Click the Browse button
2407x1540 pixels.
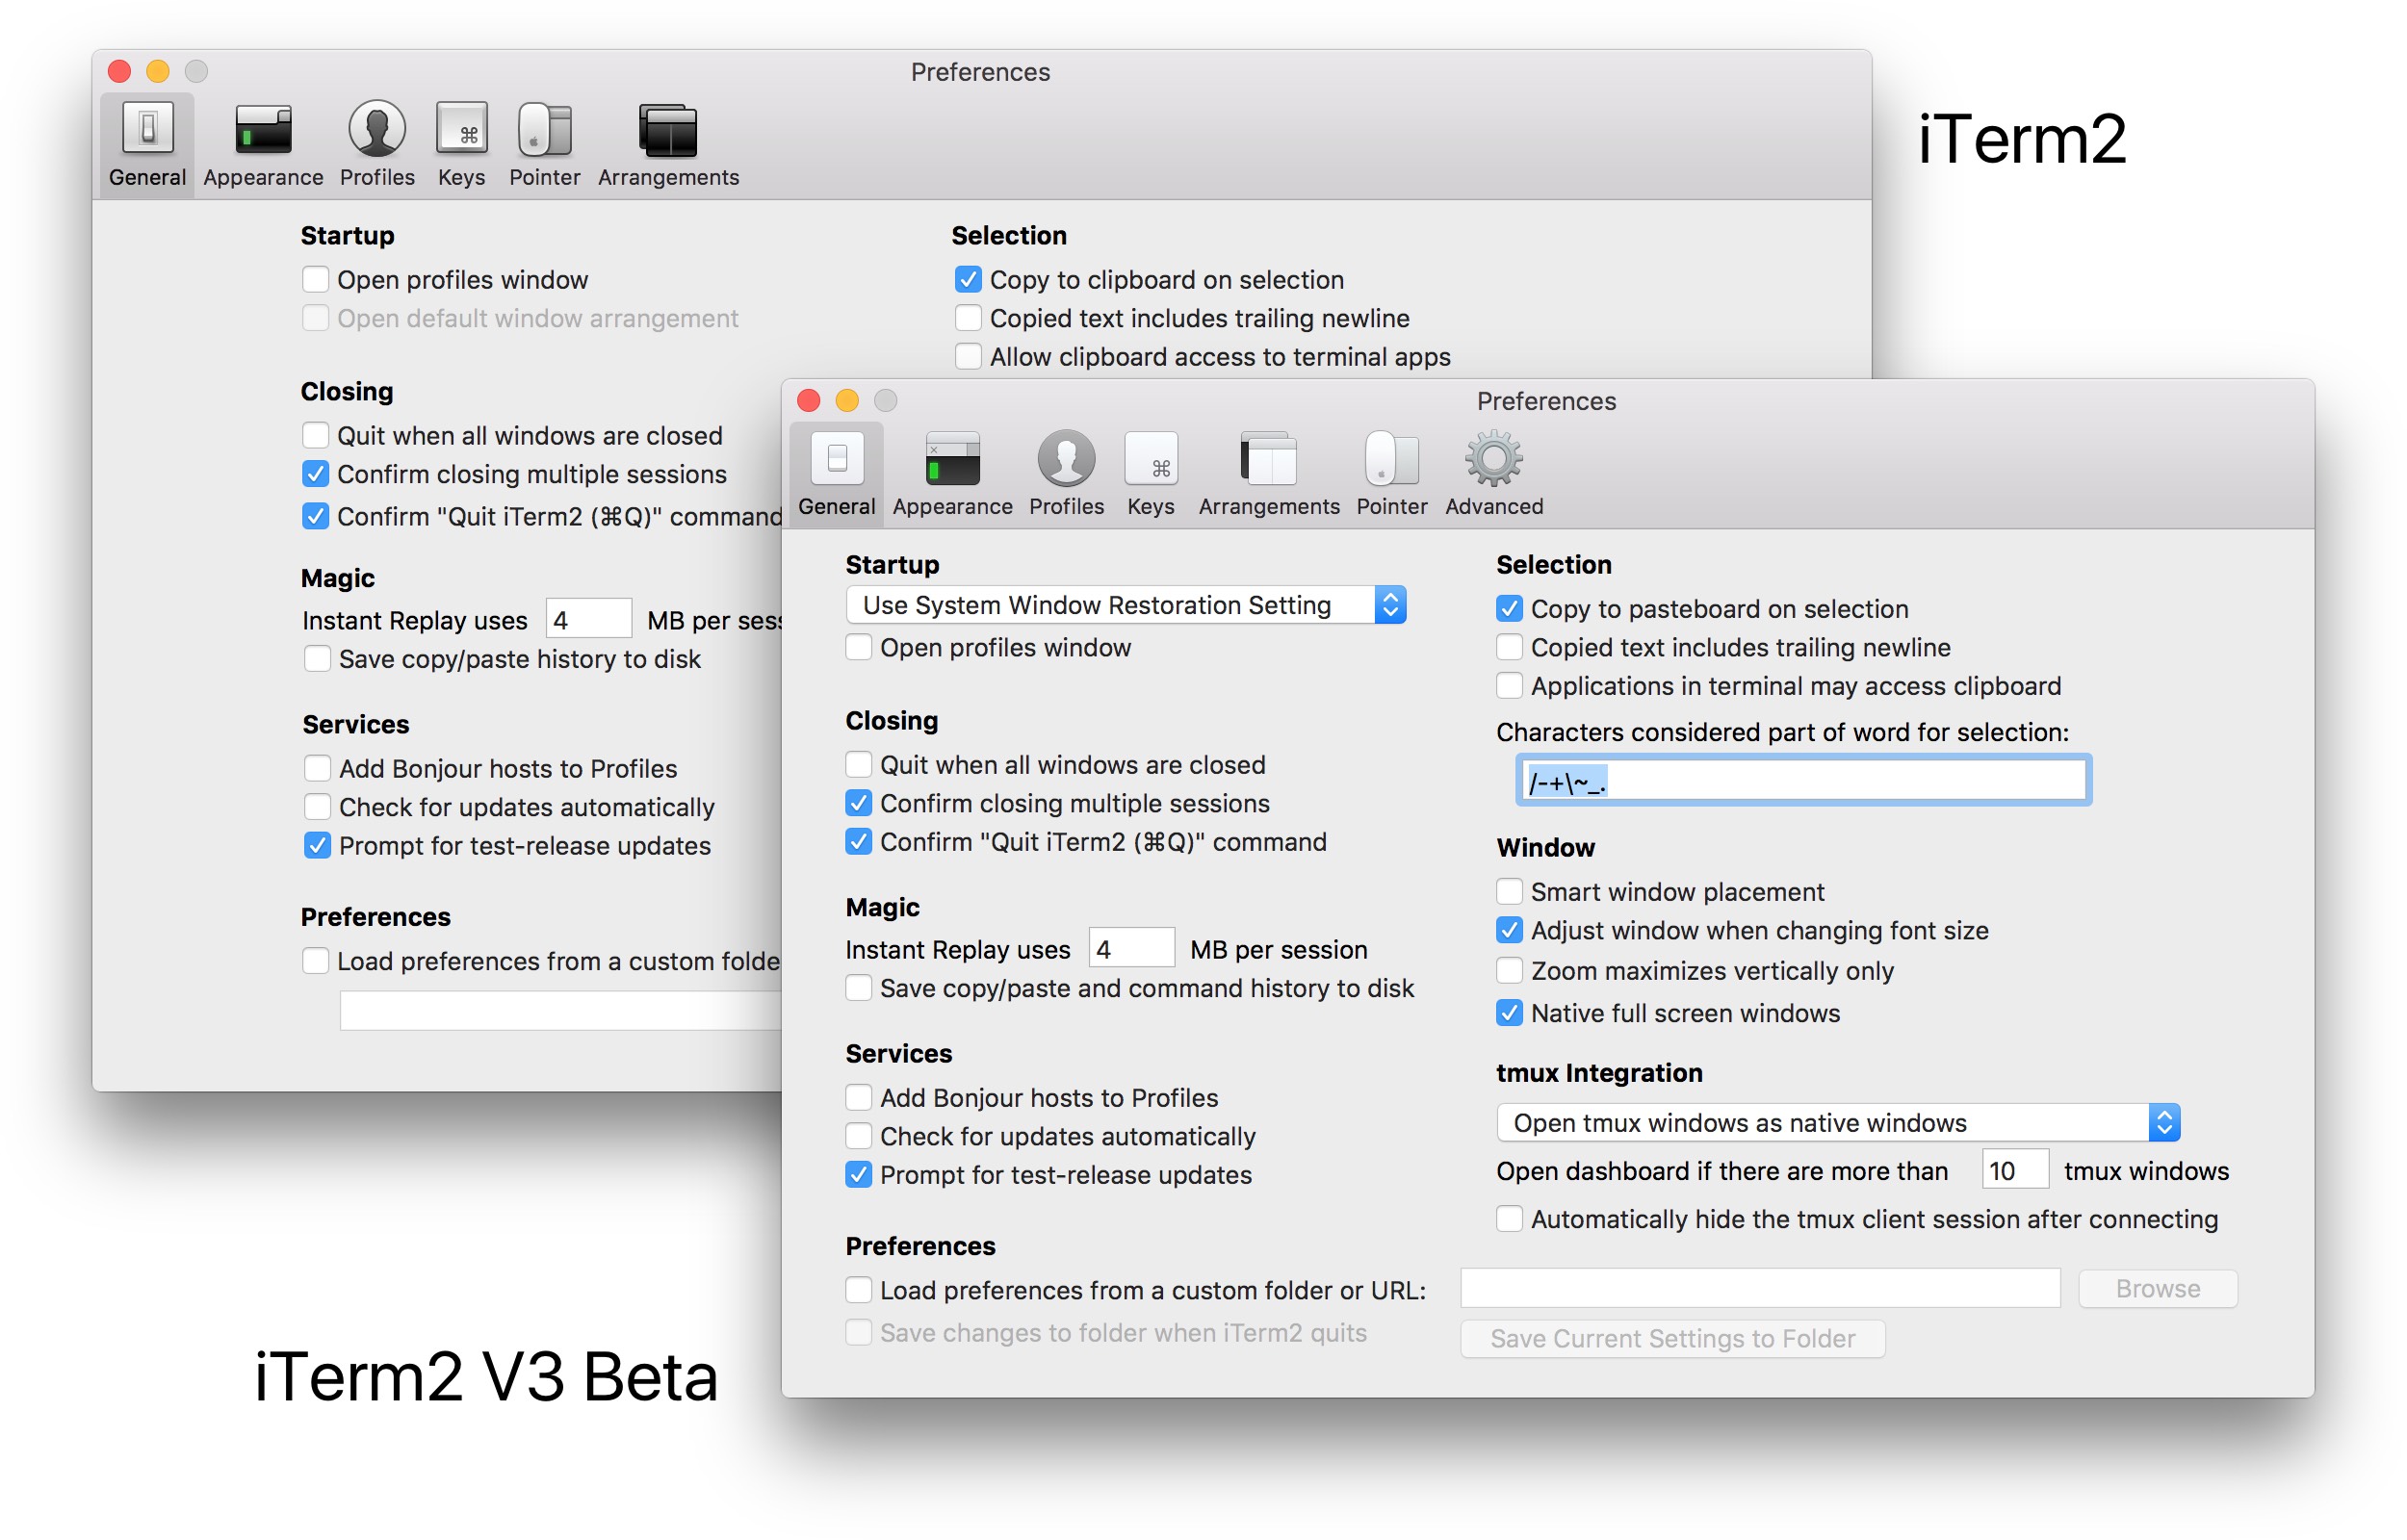2157,1288
